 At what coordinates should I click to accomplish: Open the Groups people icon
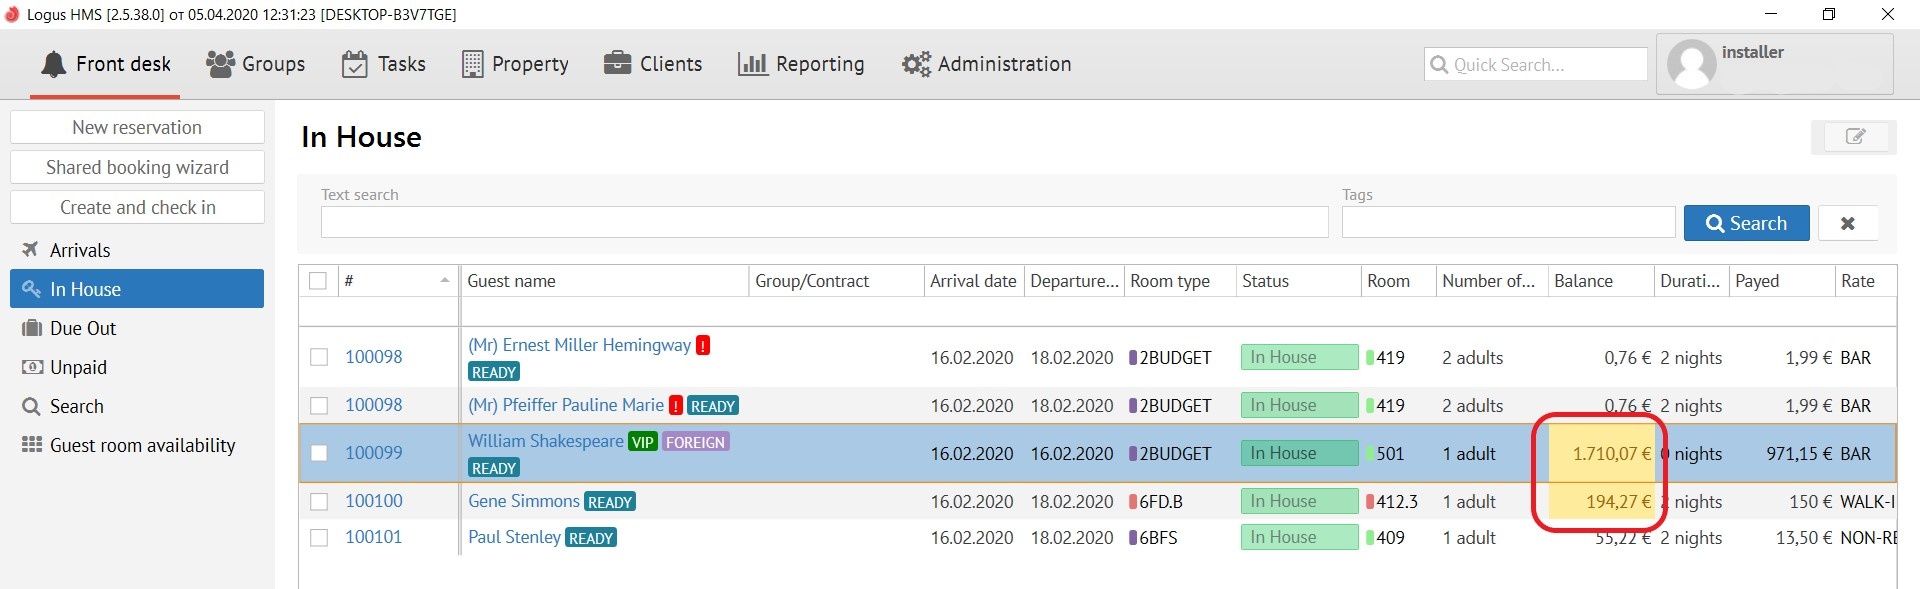coord(220,64)
